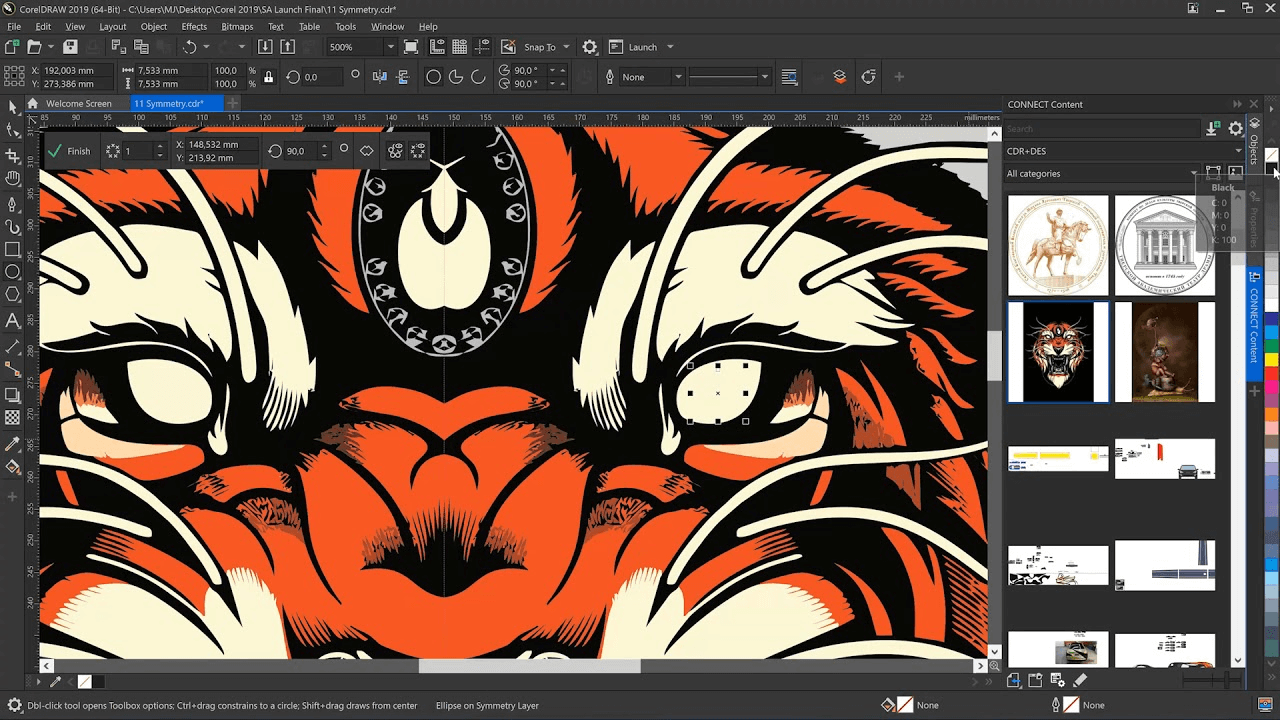Viewport: 1280px width, 720px height.
Task: Collapse the CONNECT Content docker with arrows
Action: point(1237,104)
